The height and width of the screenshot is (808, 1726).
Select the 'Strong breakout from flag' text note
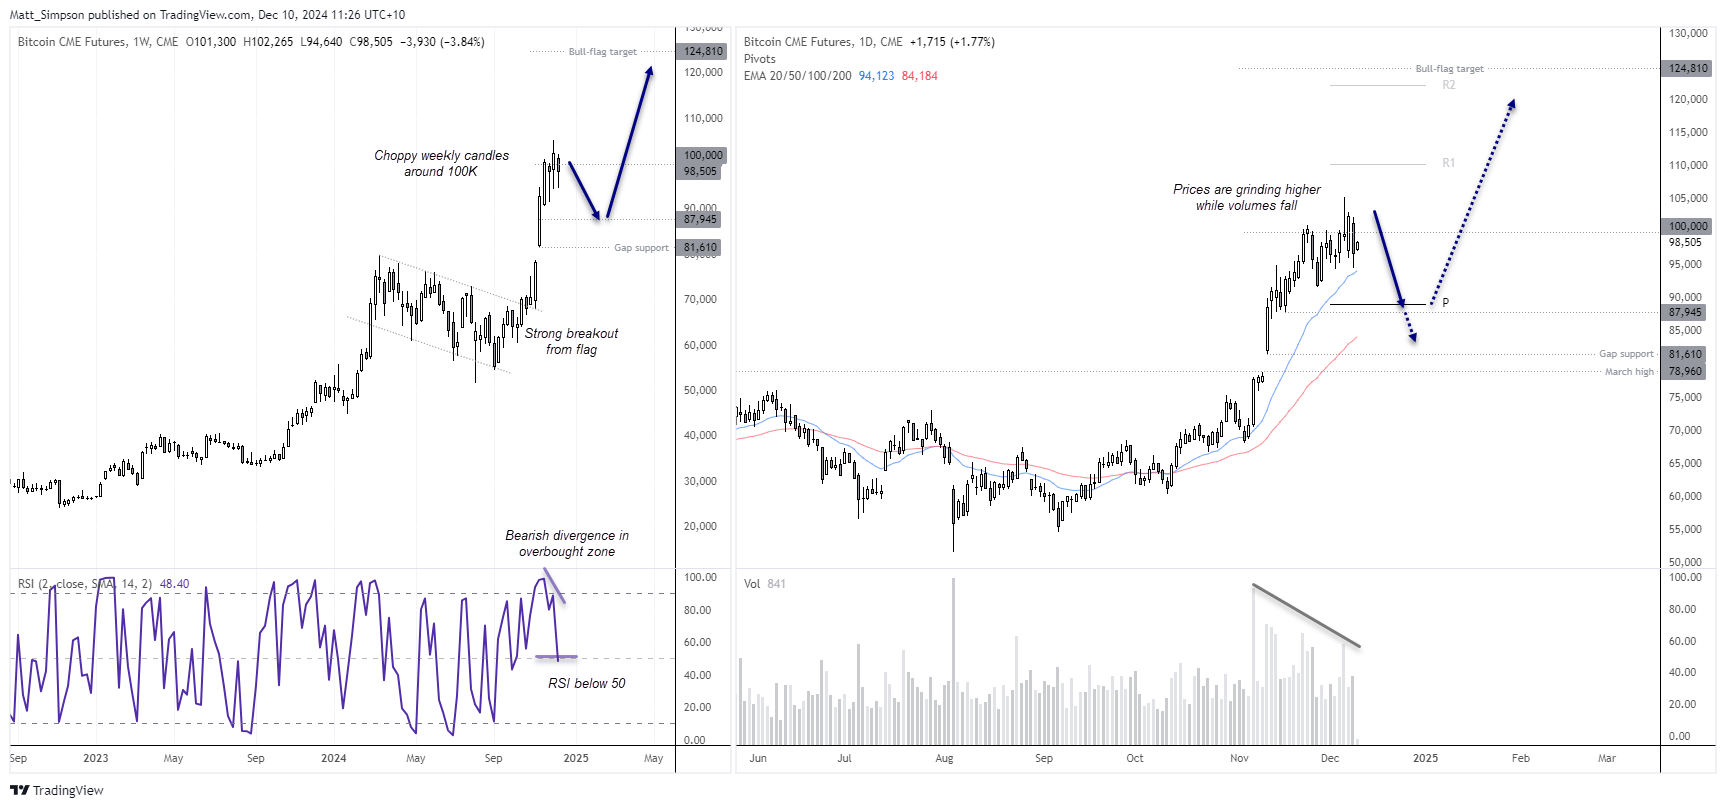point(571,341)
